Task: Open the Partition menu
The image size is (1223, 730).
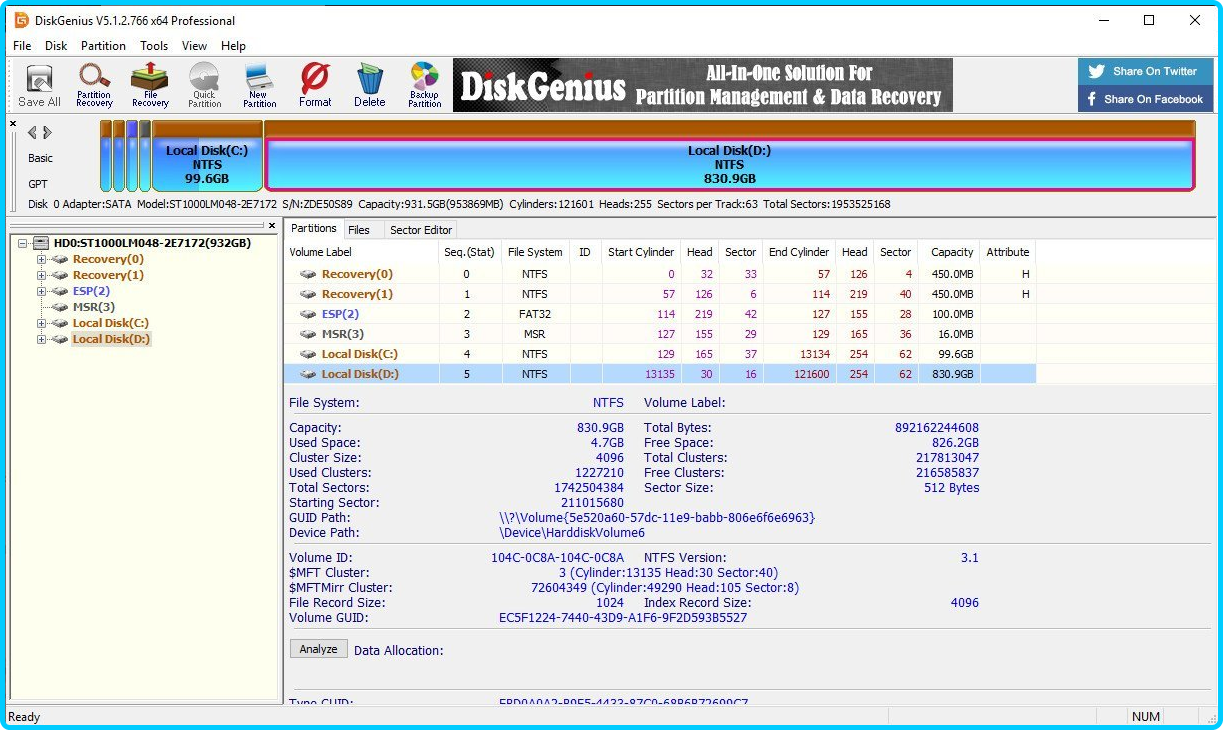Action: tap(103, 46)
